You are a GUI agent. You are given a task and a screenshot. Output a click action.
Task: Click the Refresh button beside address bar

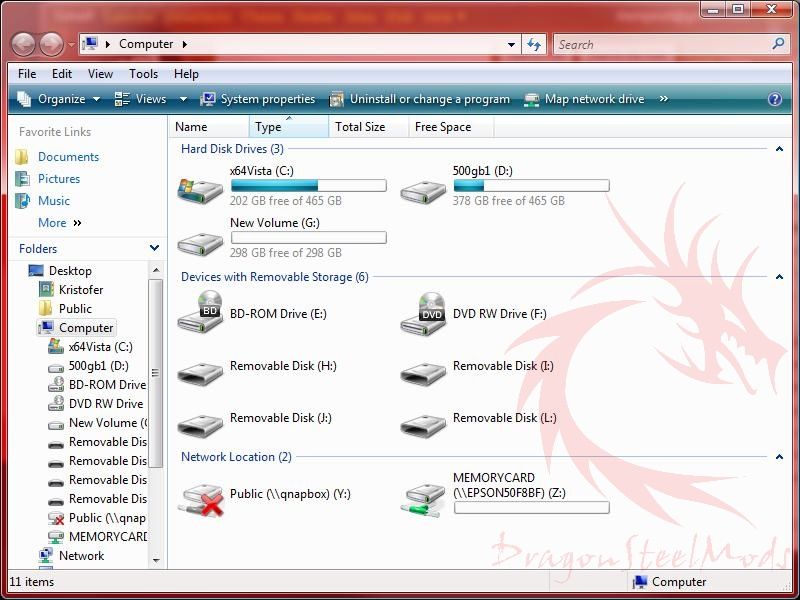tap(534, 44)
